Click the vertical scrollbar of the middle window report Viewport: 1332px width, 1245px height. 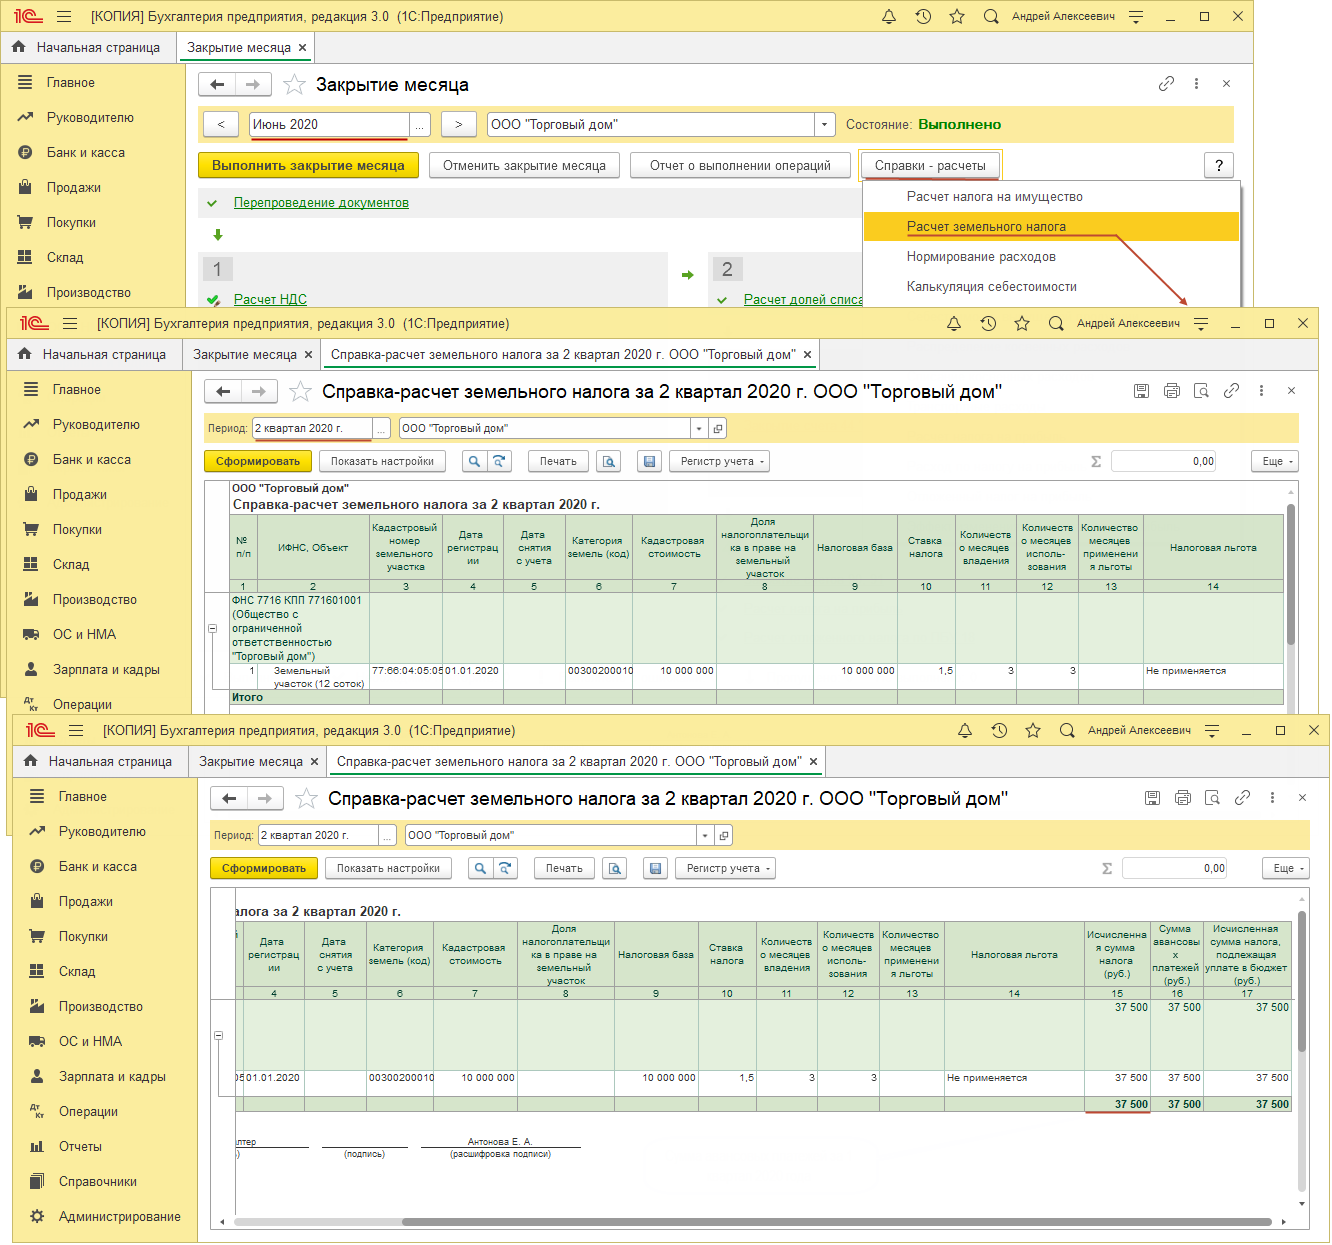[x=1291, y=575]
